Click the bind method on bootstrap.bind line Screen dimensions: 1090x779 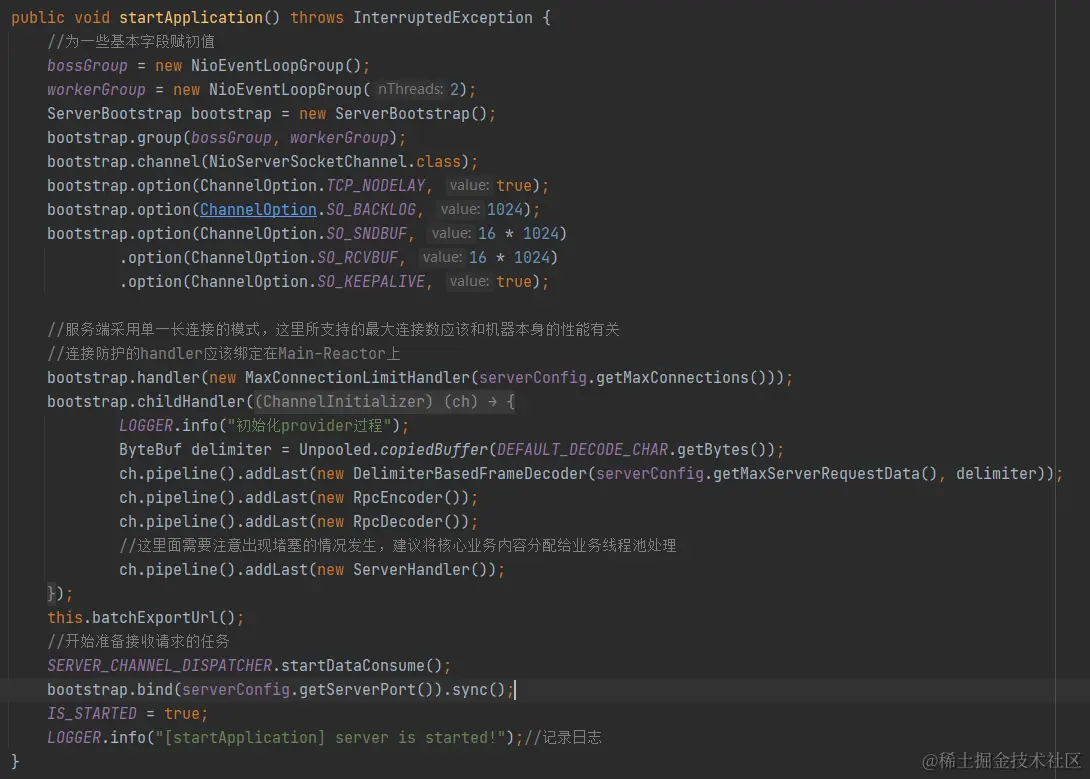pos(154,689)
